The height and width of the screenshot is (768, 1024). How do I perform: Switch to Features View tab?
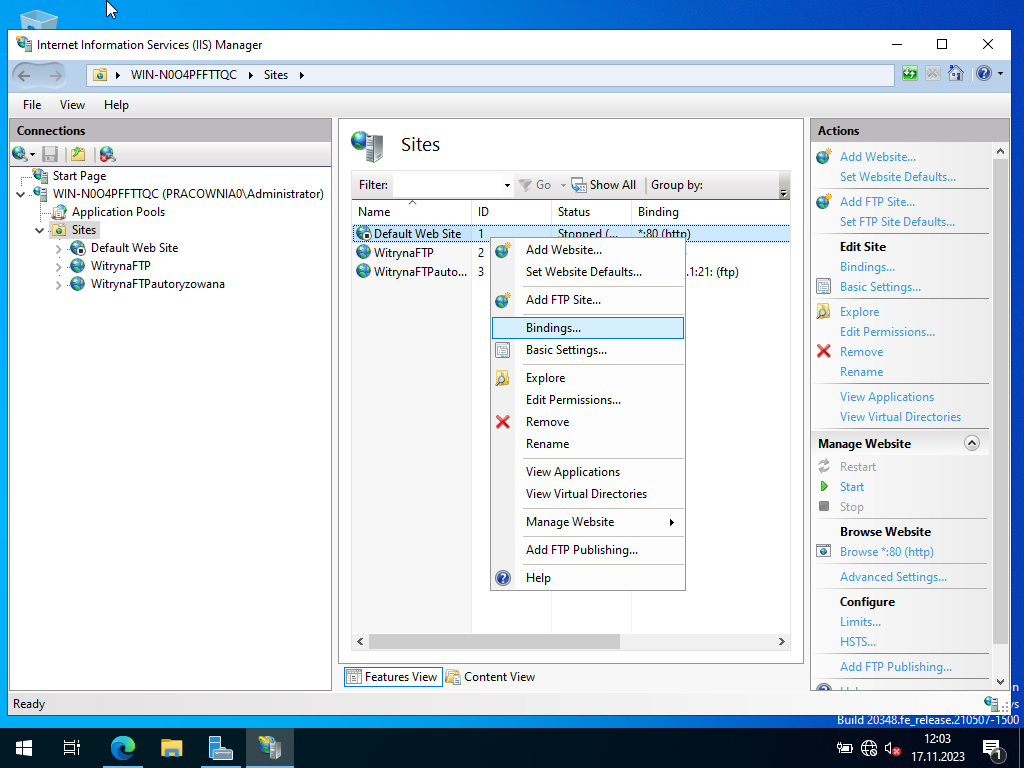pyautogui.click(x=392, y=677)
